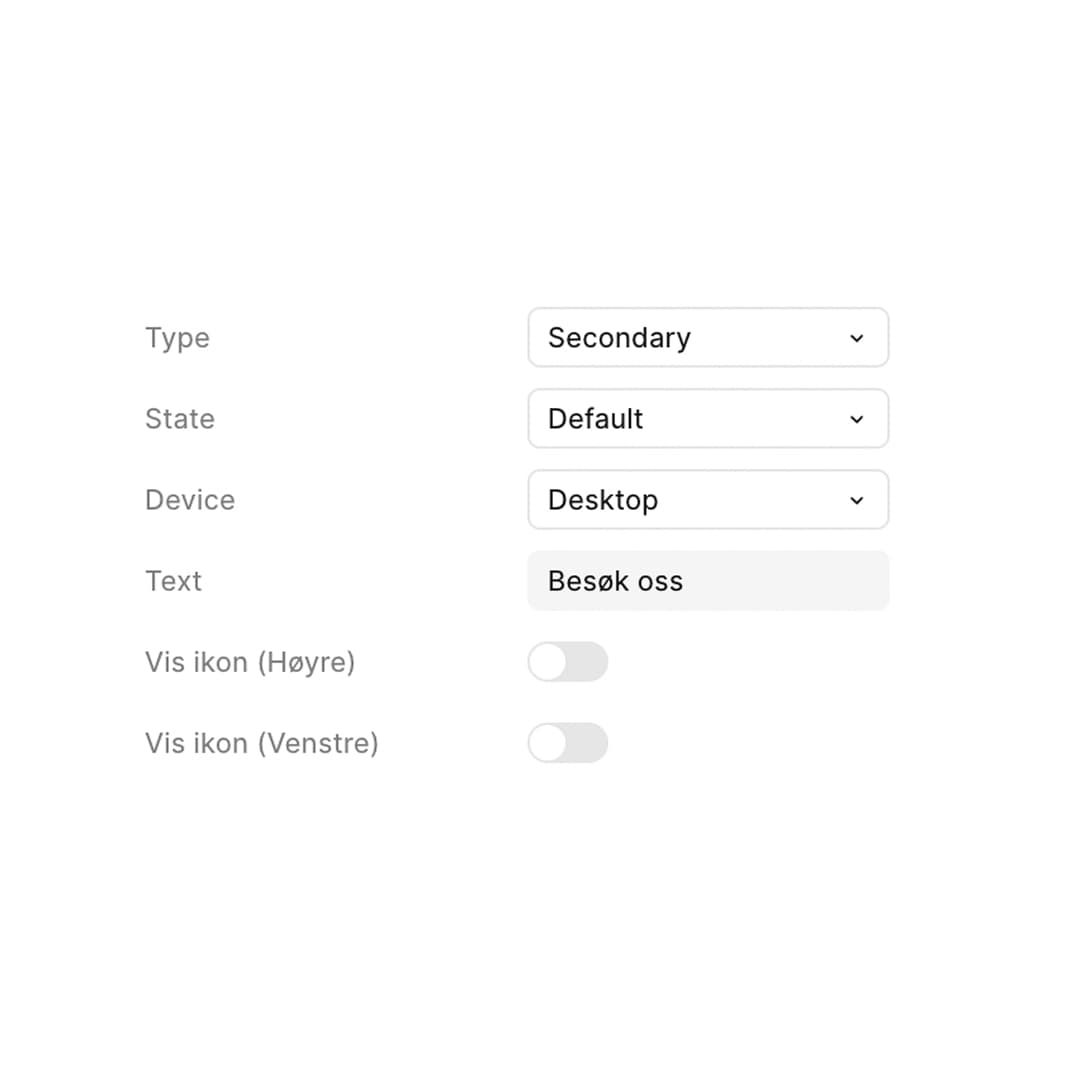This screenshot has height=1080, width=1080.
Task: Click the "Vis ikon (Høyre)" label
Action: coord(250,662)
